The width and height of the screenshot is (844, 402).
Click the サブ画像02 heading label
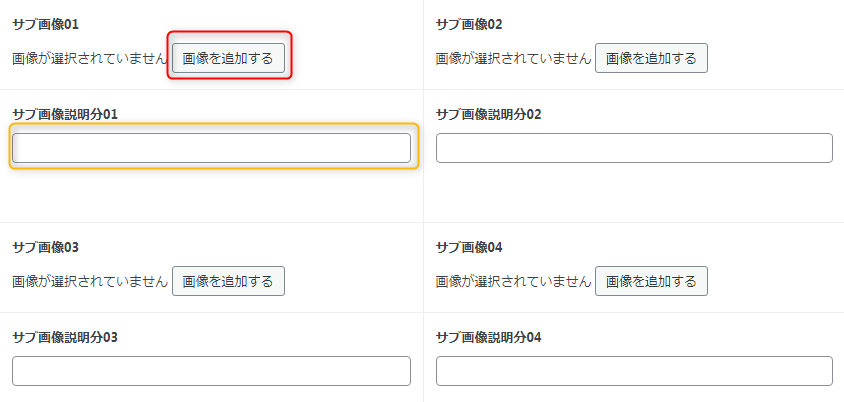point(469,24)
